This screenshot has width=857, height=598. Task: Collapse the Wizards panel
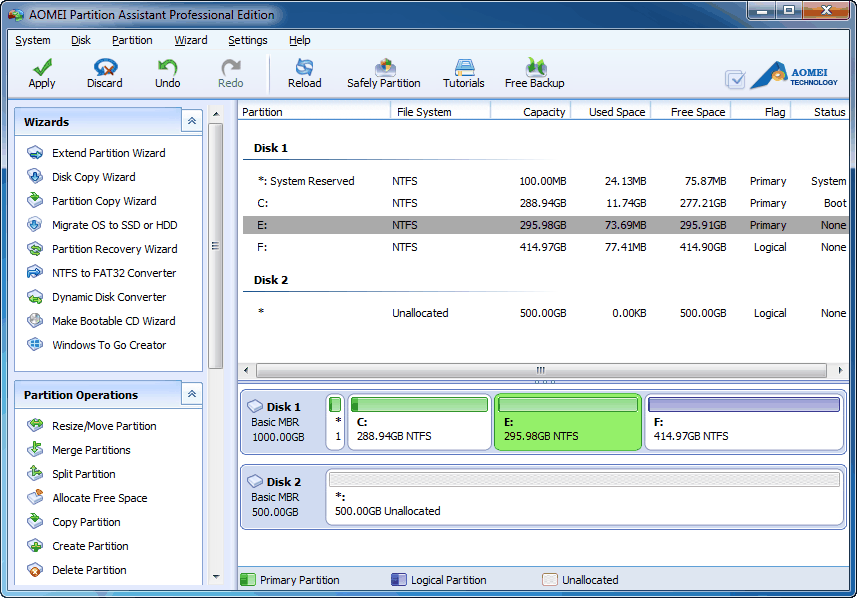192,121
